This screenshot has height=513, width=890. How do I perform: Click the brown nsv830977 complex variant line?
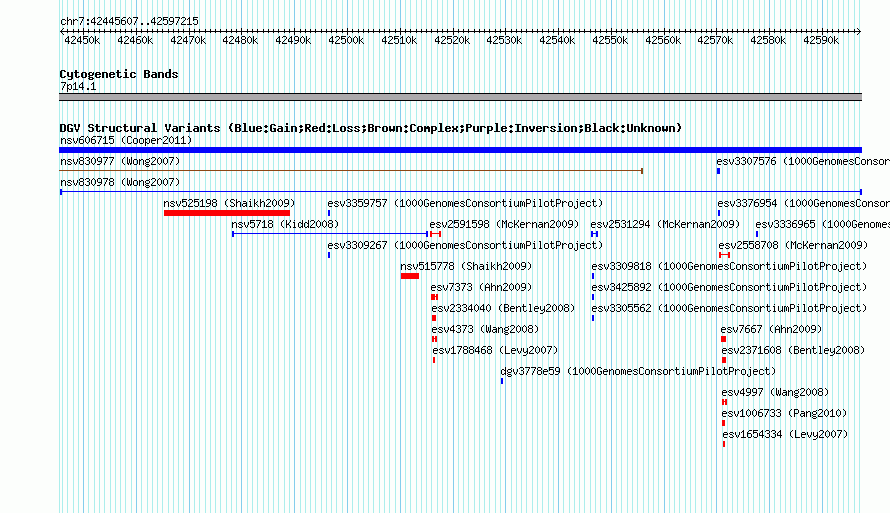[351, 171]
